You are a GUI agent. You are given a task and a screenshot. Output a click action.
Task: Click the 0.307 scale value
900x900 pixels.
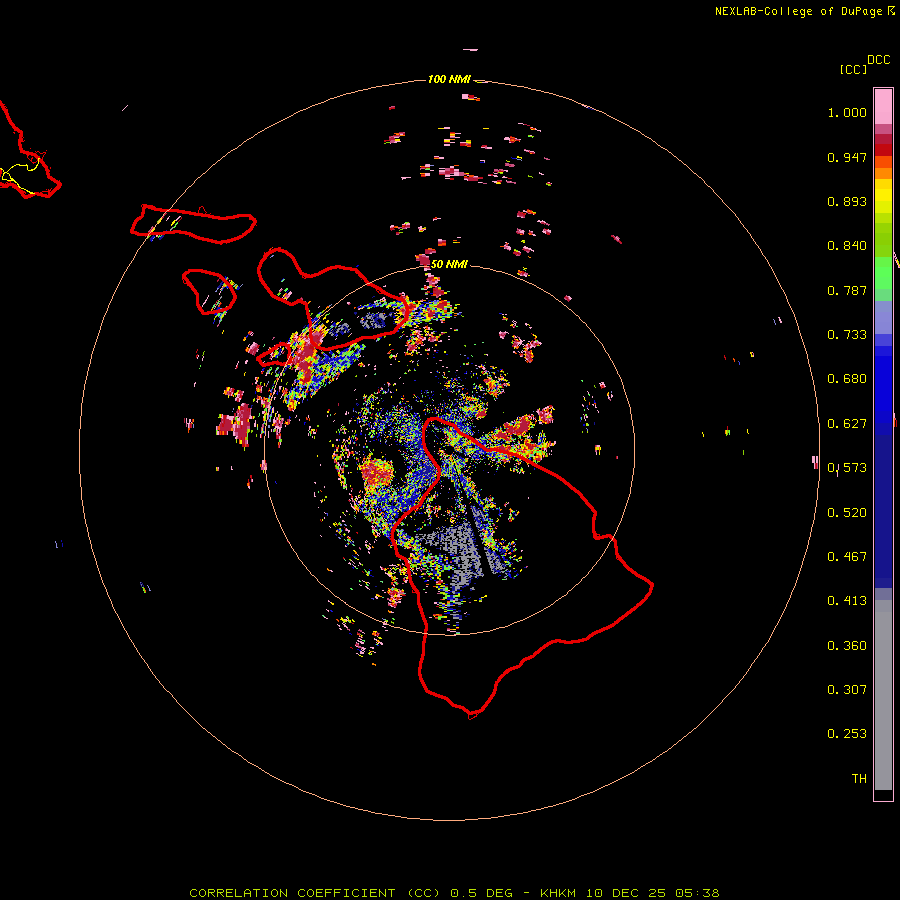pyautogui.click(x=847, y=690)
